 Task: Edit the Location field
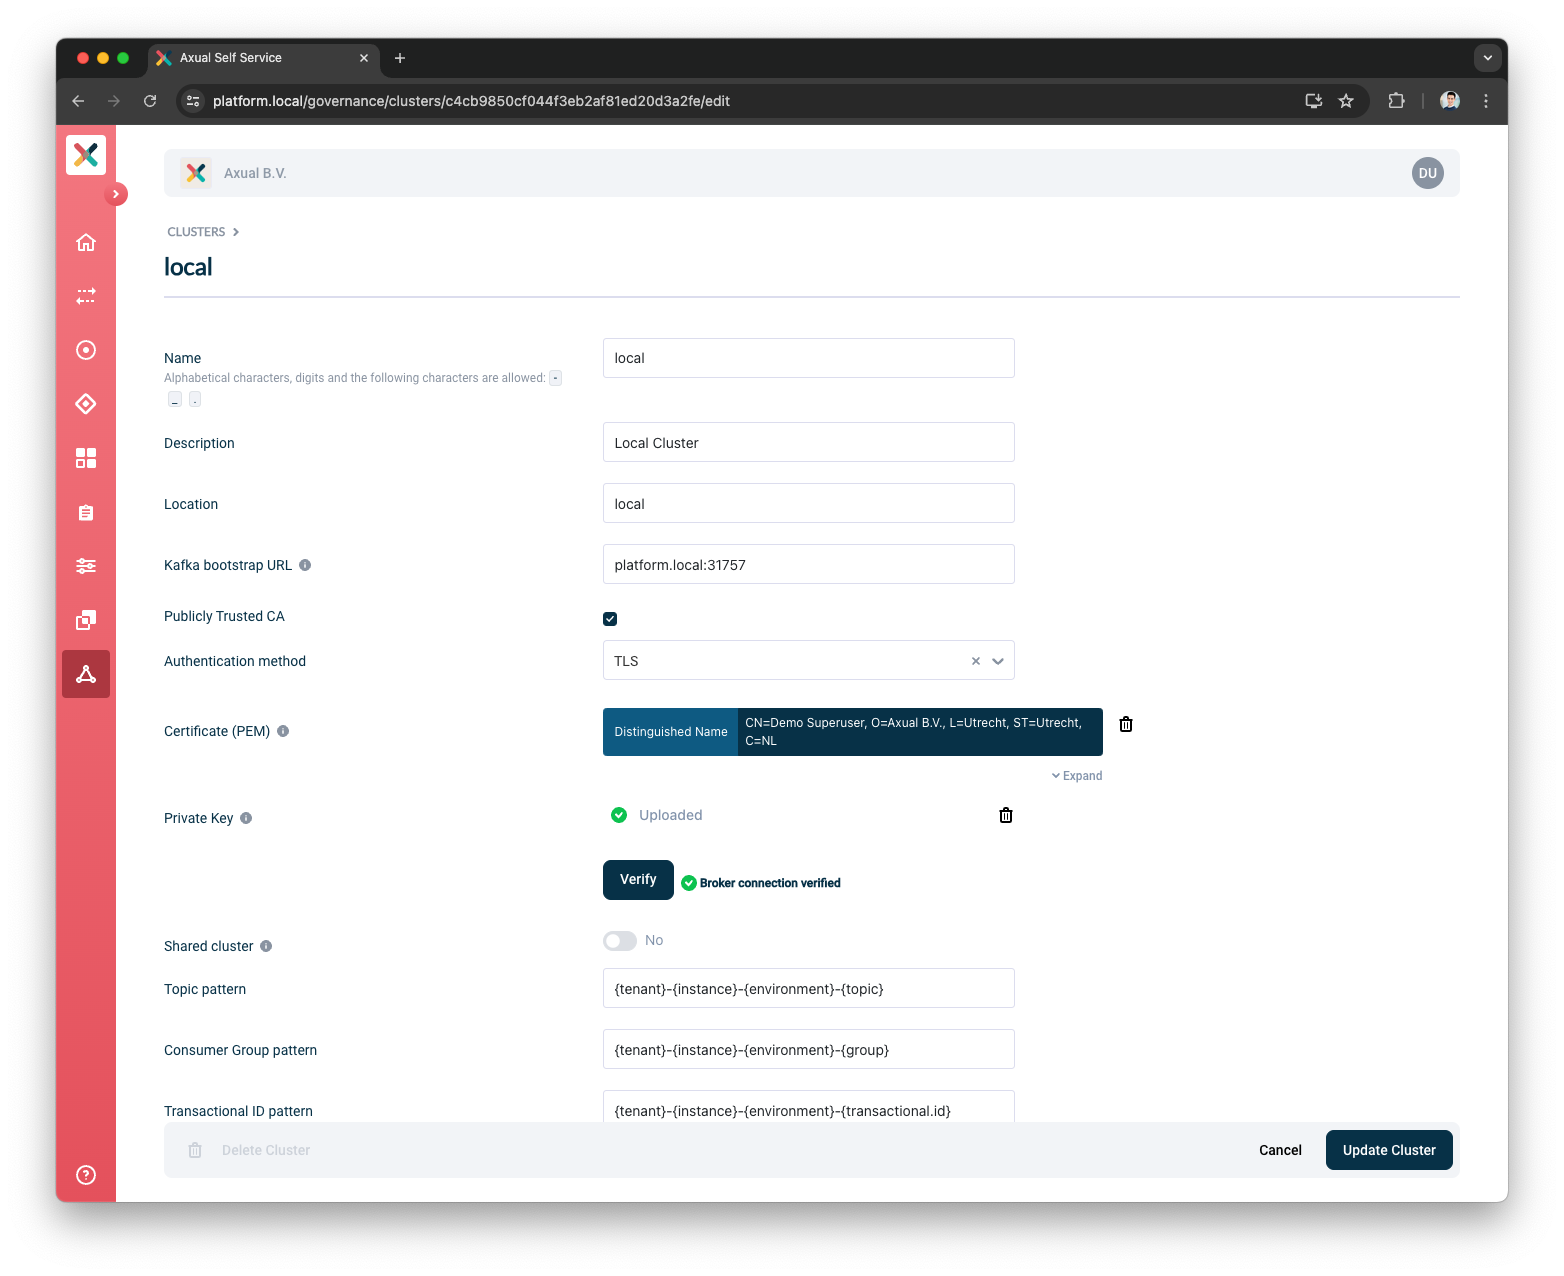pyautogui.click(x=809, y=503)
